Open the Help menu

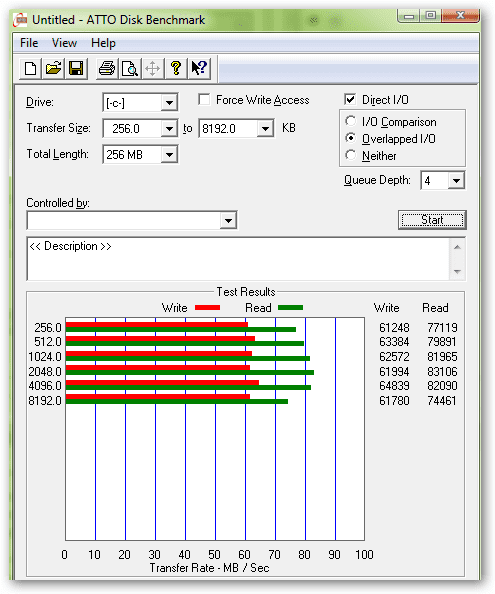(x=103, y=43)
